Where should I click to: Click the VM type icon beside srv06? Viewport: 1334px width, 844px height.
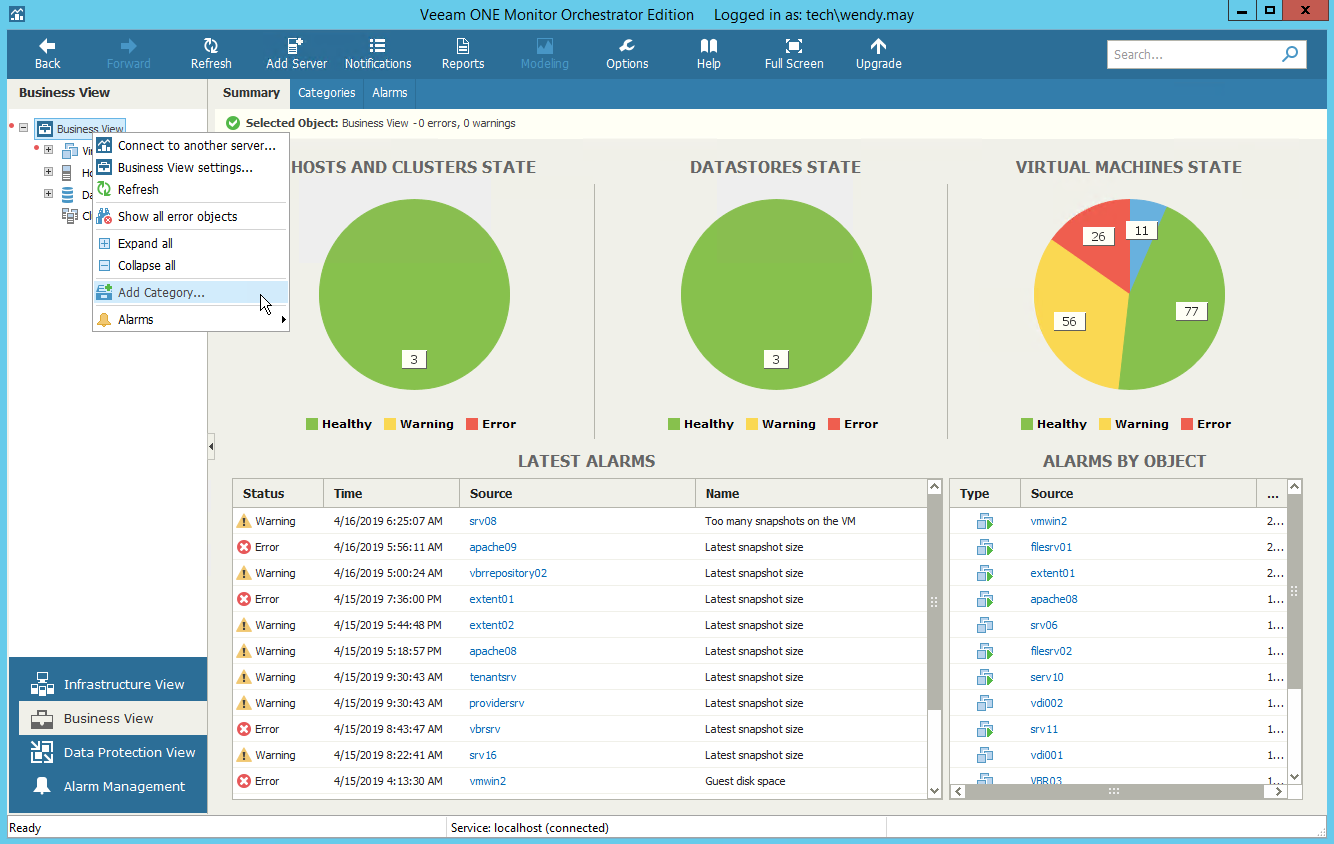[x=985, y=625]
